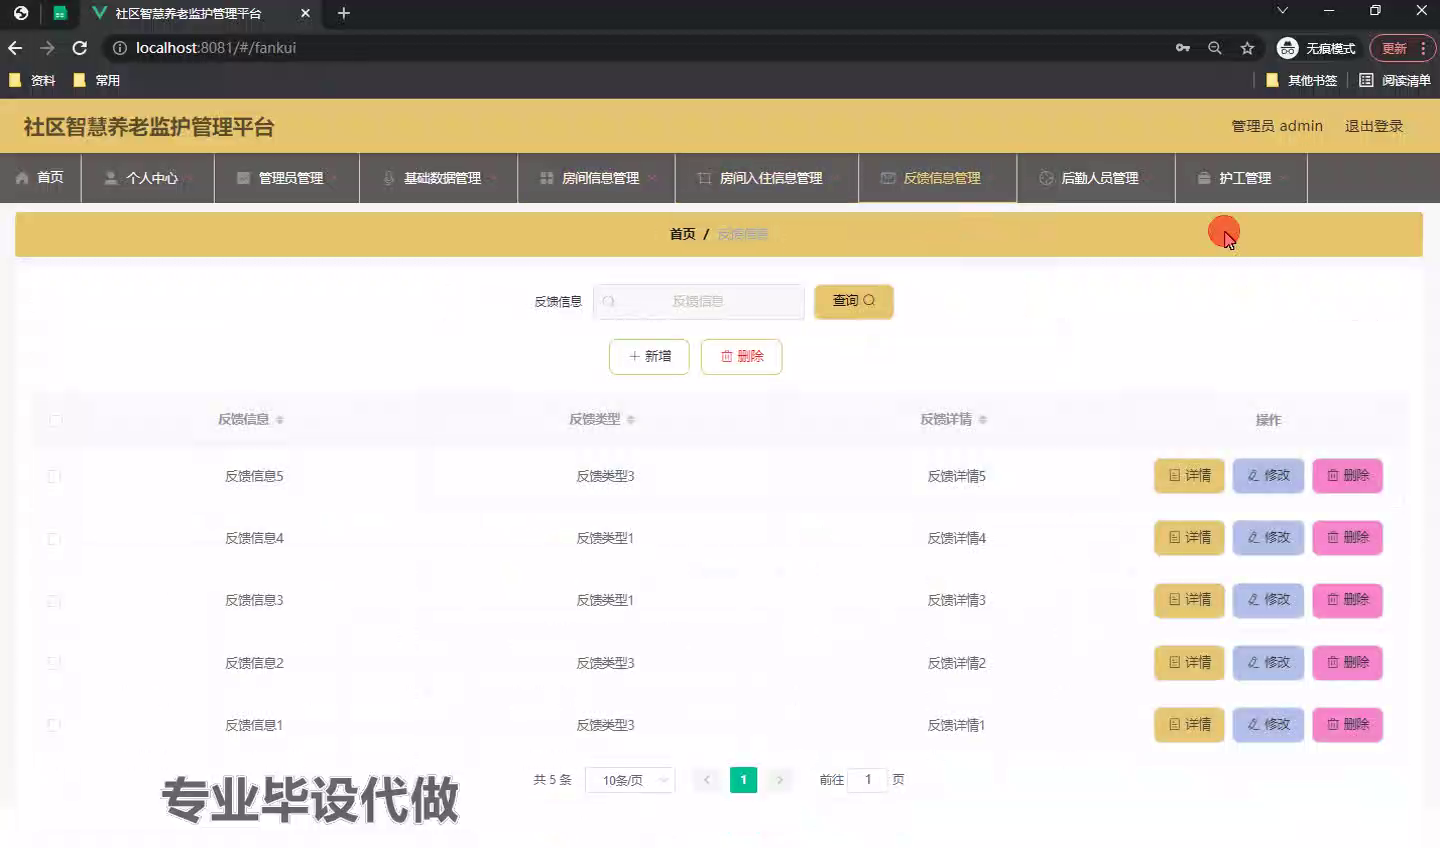Viewport: 1440px width, 848px height.
Task: Open saved passwords key icon
Action: tap(1183, 48)
